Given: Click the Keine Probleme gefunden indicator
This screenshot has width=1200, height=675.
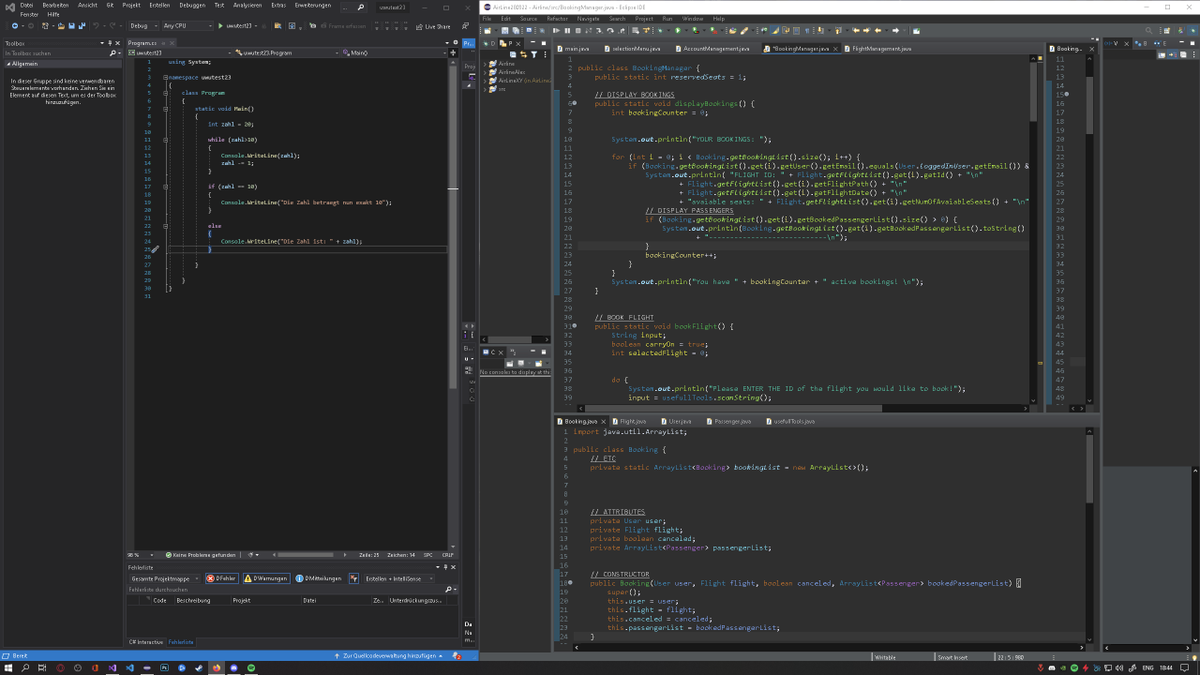Looking at the screenshot, I should (200, 554).
